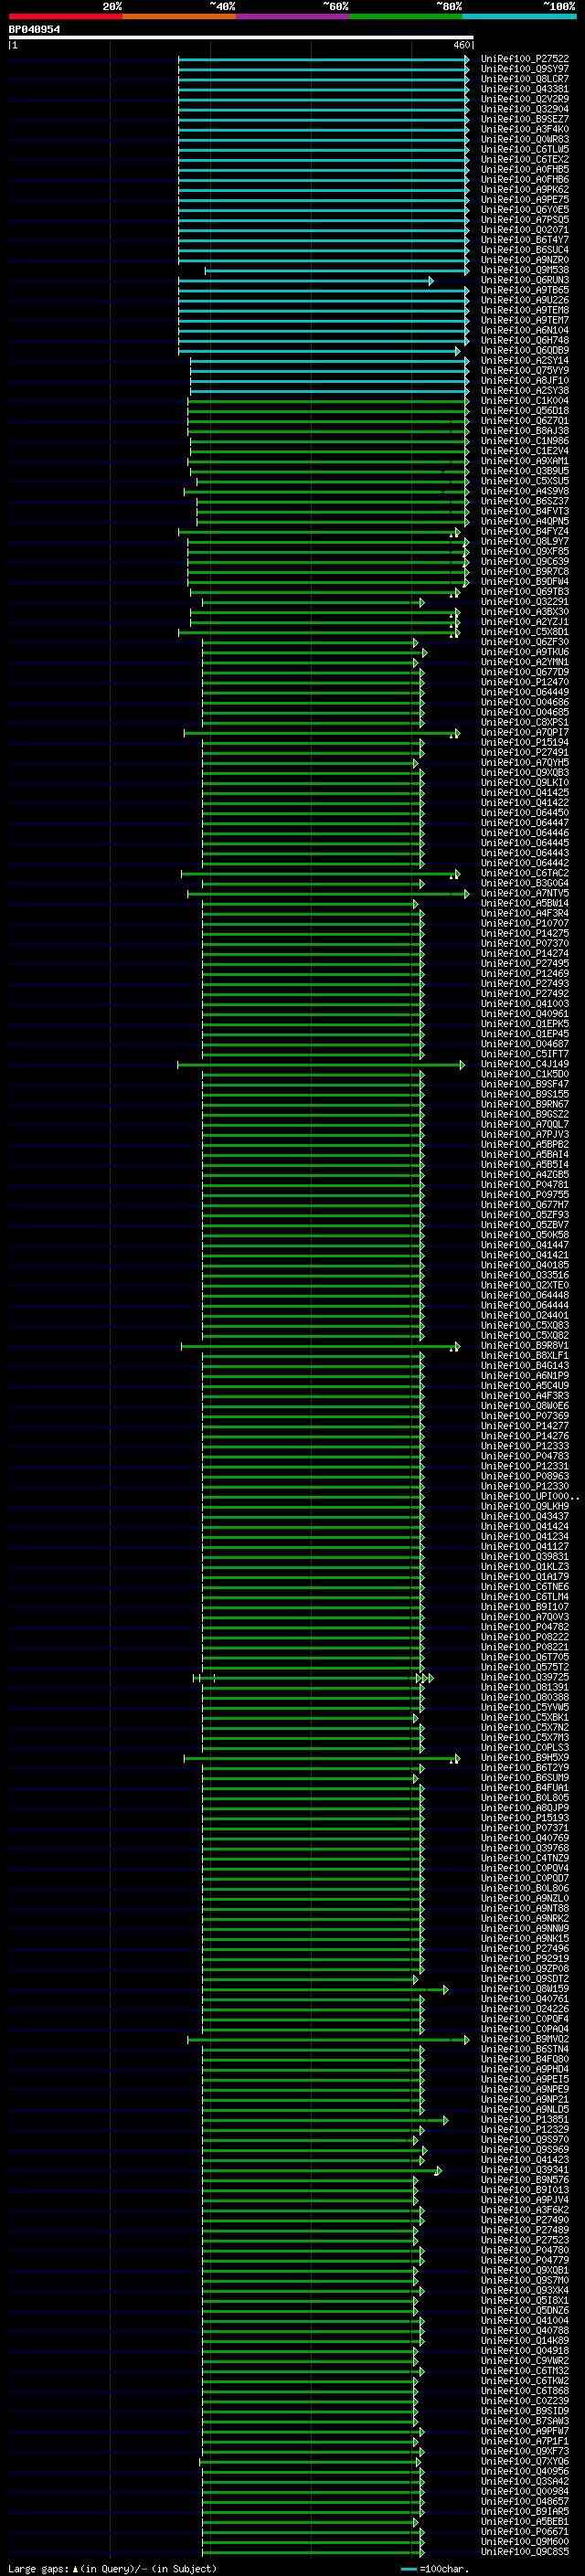Open the UniRef100_P15194 entry
This screenshot has width=585, height=2576.
click(524, 743)
